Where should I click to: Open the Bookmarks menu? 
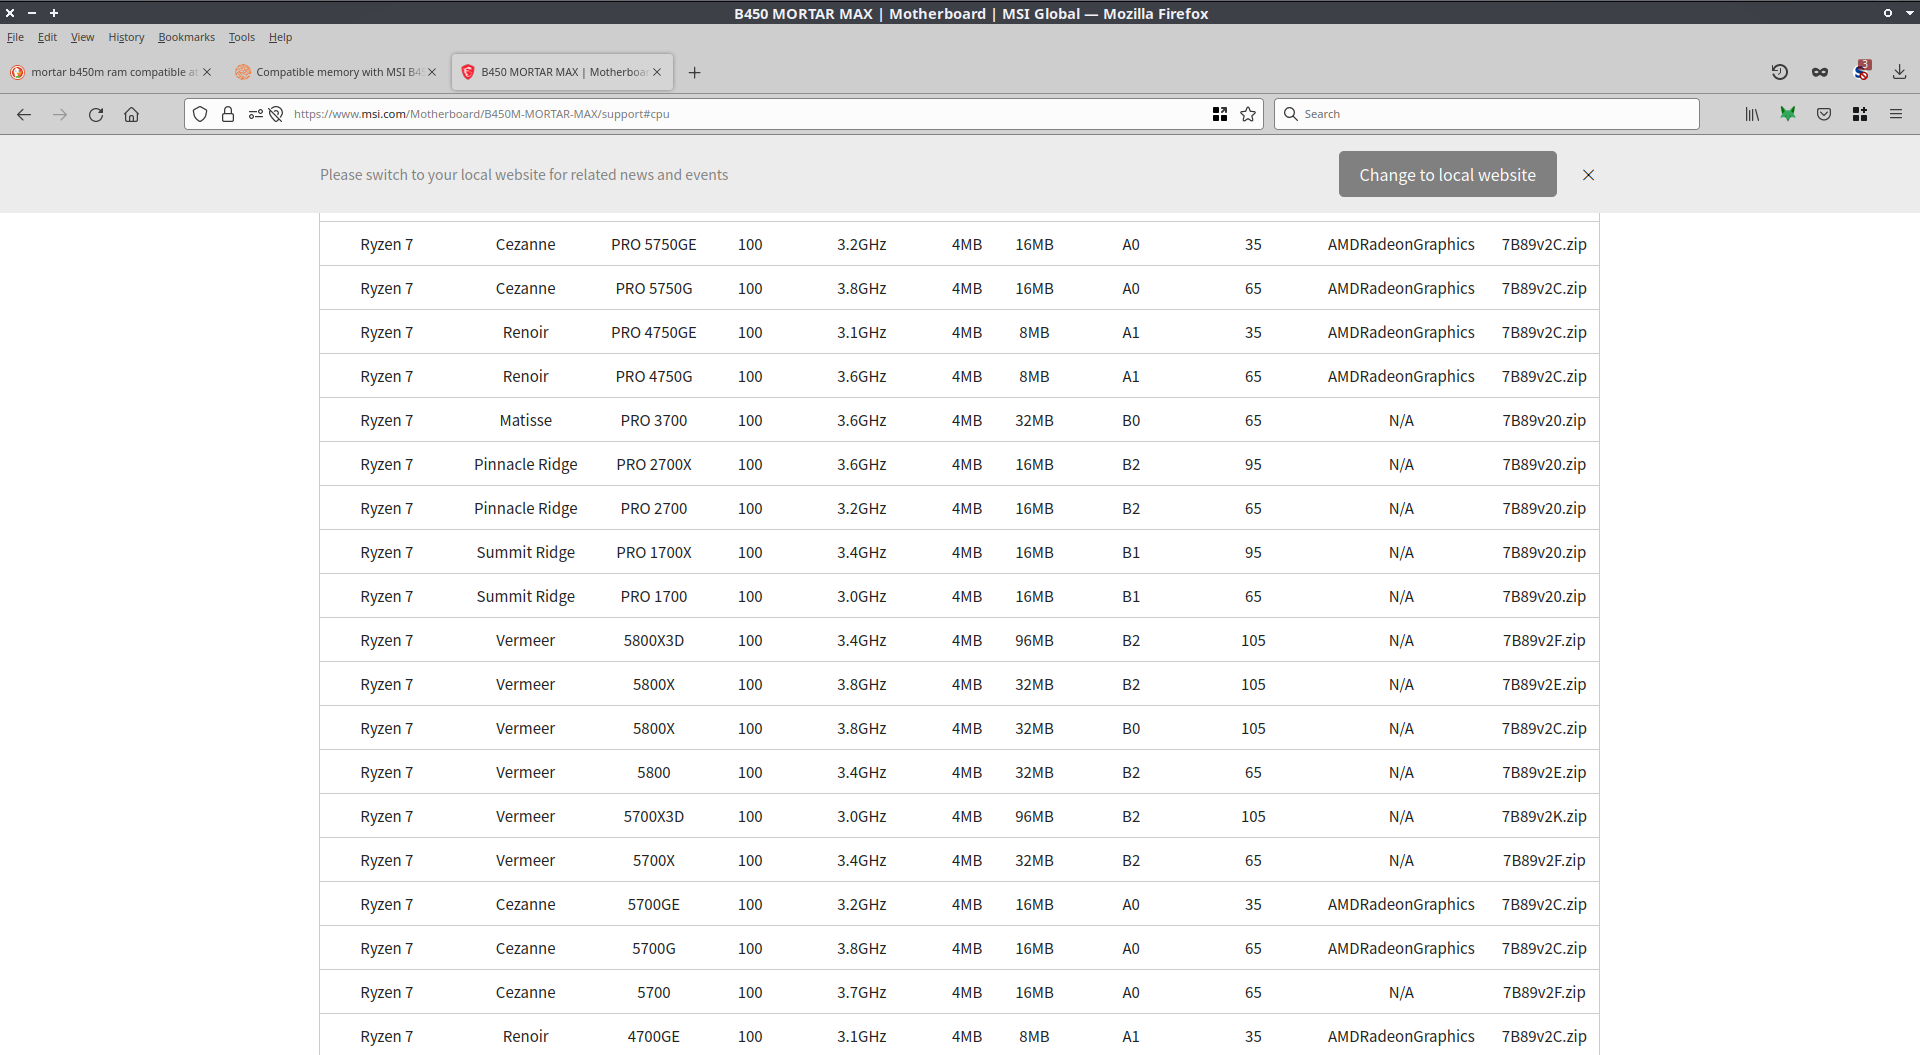click(186, 37)
